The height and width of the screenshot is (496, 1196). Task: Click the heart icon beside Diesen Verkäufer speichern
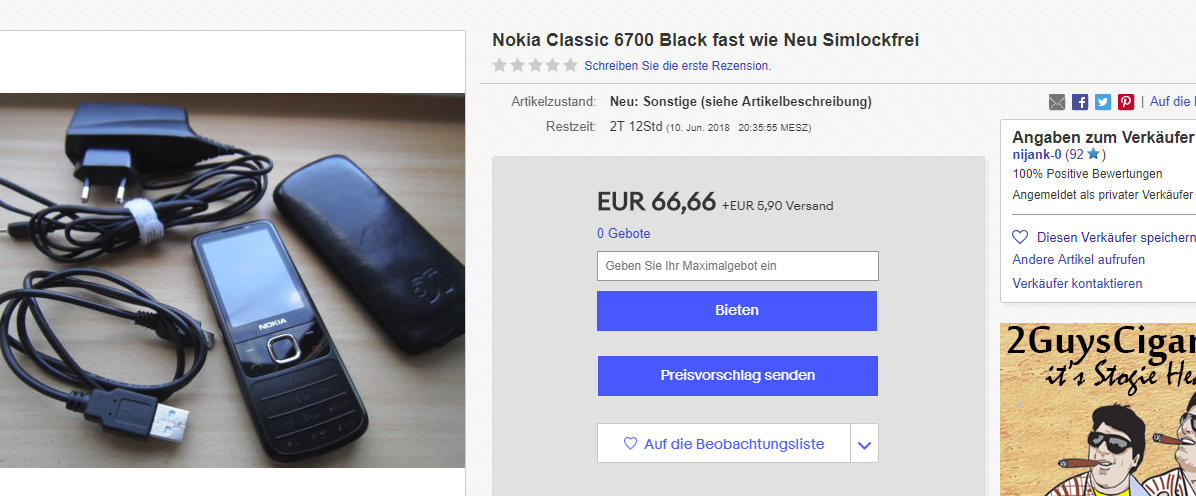(x=1020, y=238)
